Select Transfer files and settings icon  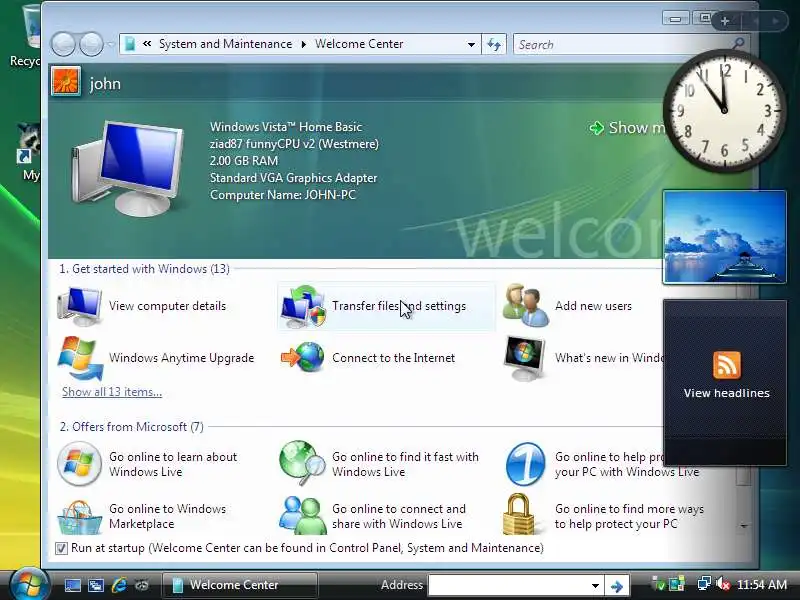point(303,306)
